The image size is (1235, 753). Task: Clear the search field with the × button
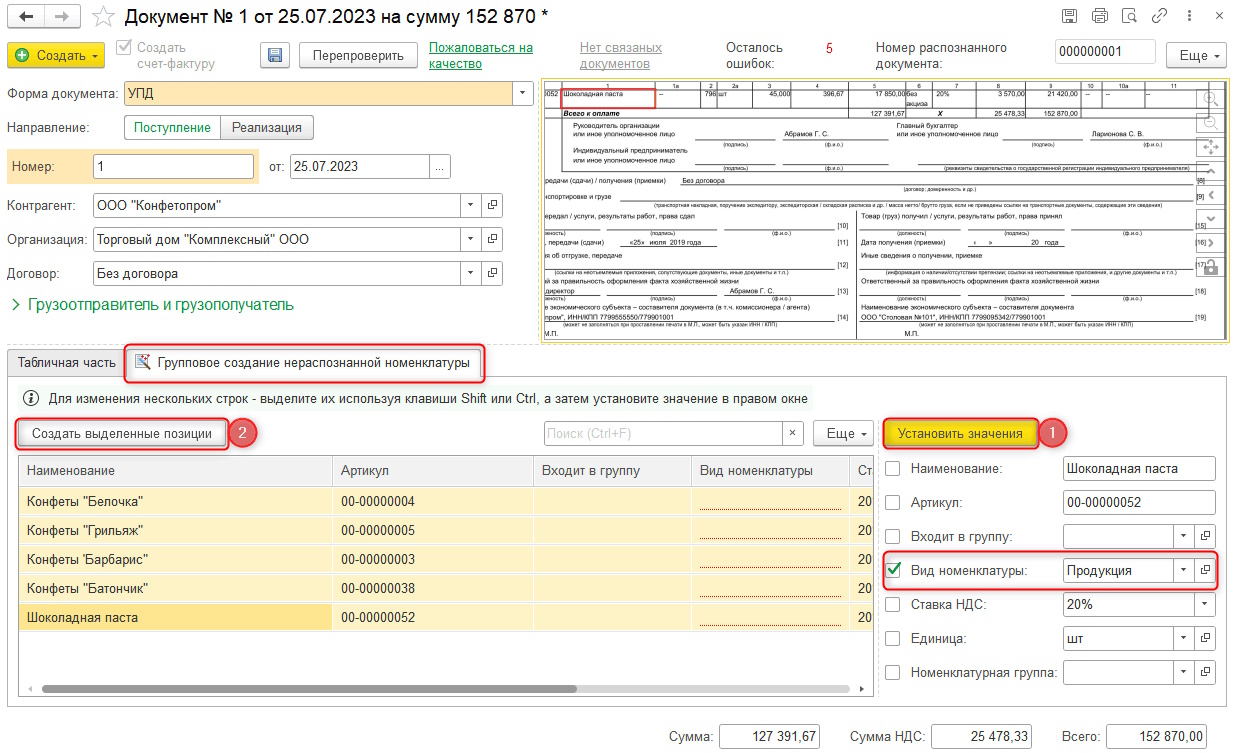792,433
